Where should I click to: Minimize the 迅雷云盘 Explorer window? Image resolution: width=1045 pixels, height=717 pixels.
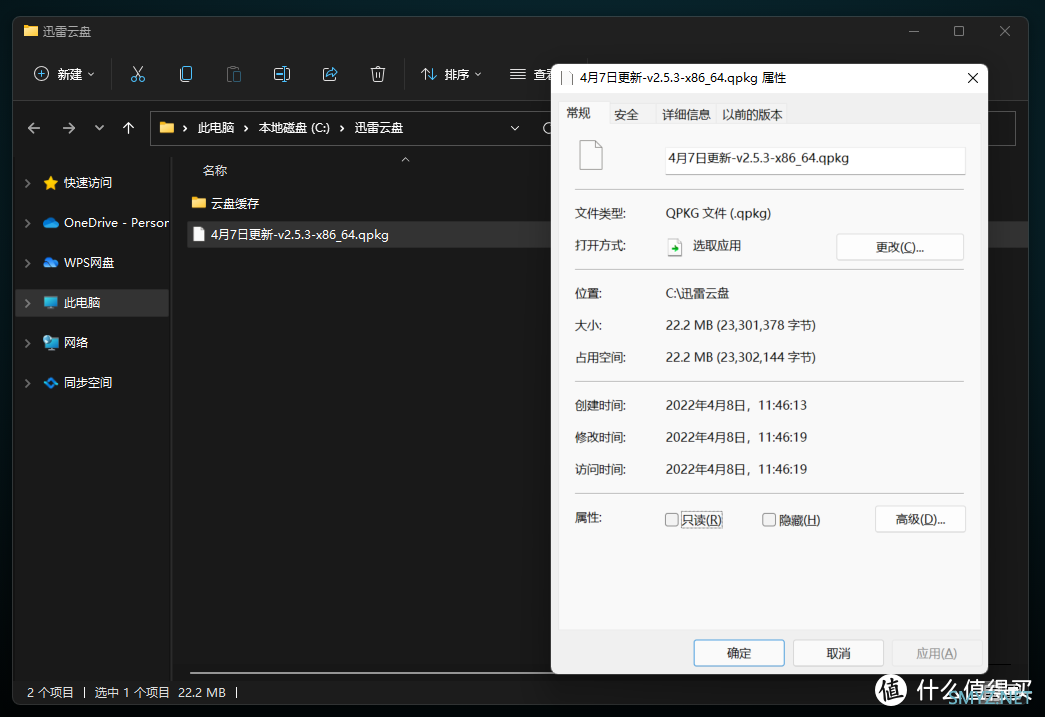click(x=914, y=31)
